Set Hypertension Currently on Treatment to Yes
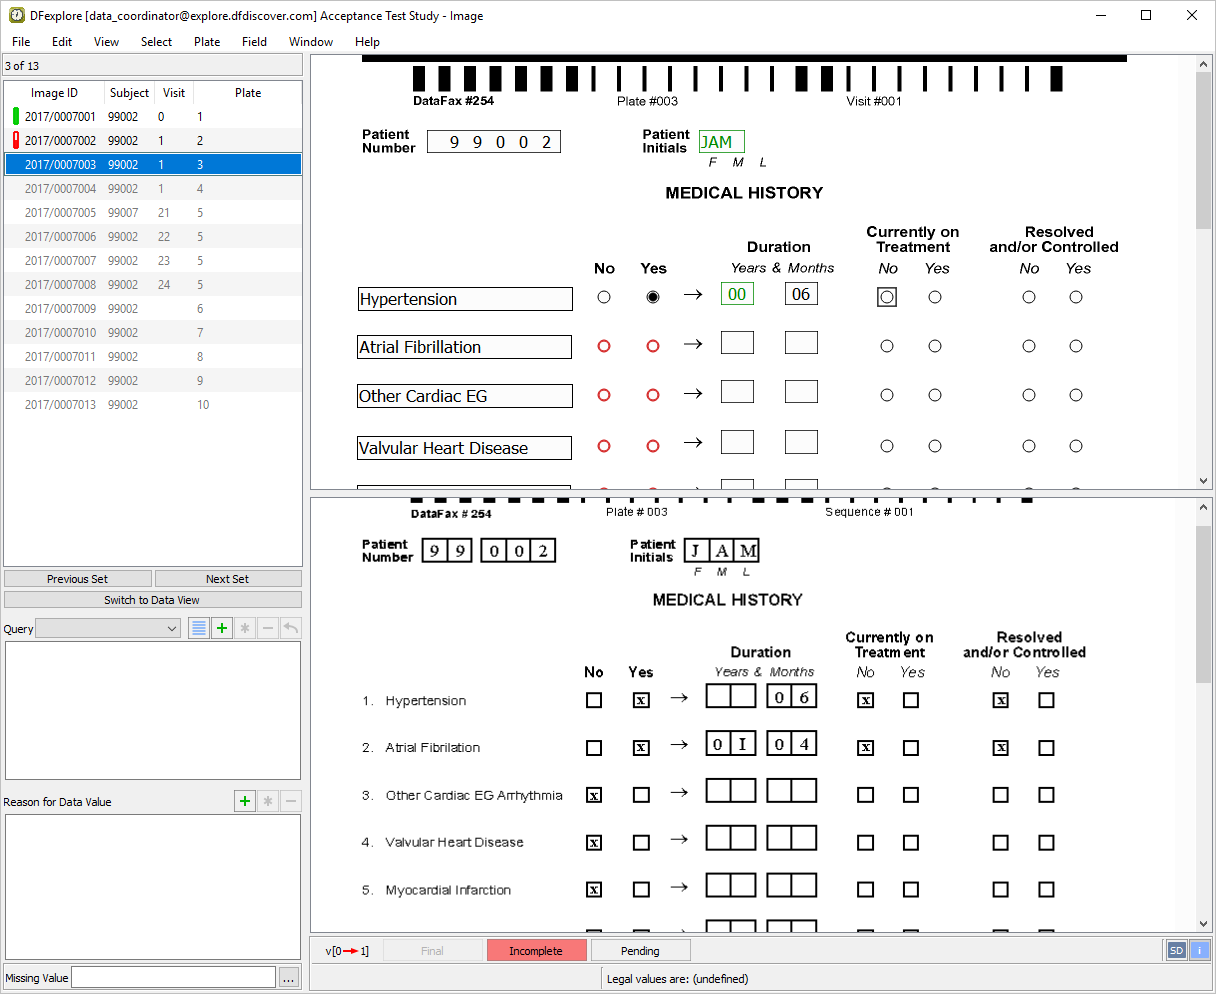1216x994 pixels. point(935,297)
